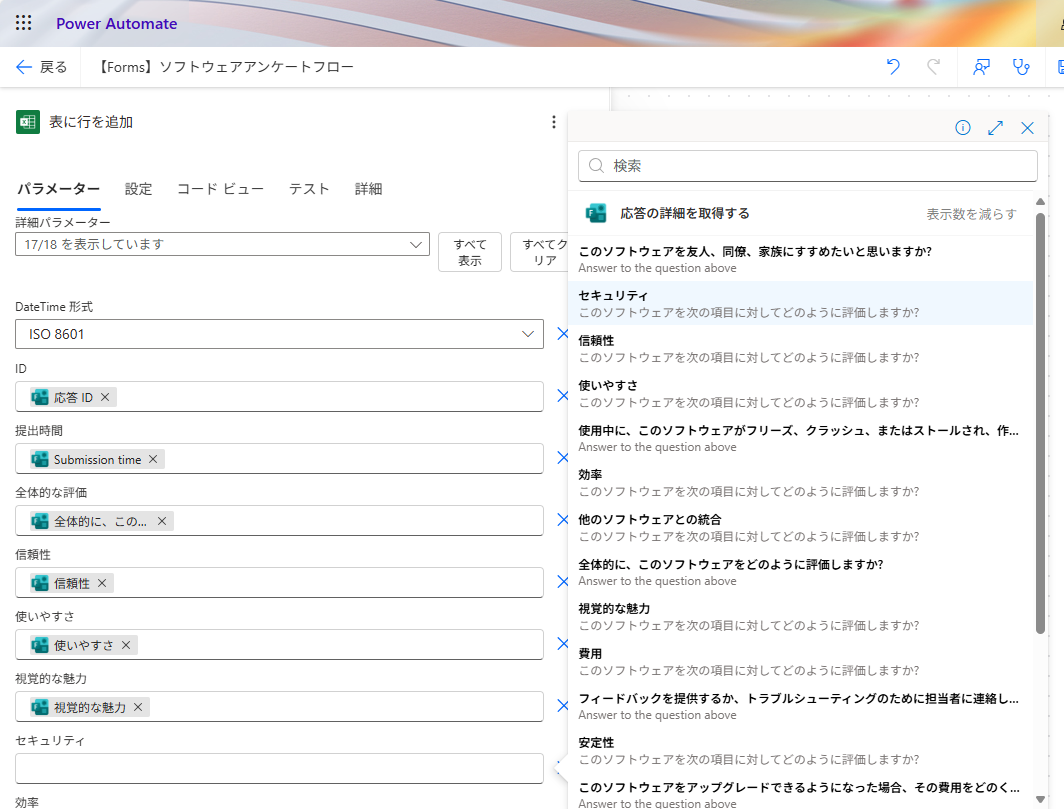
Task: Click the Excel icon beside 表に行を追加
Action: (x=27, y=121)
